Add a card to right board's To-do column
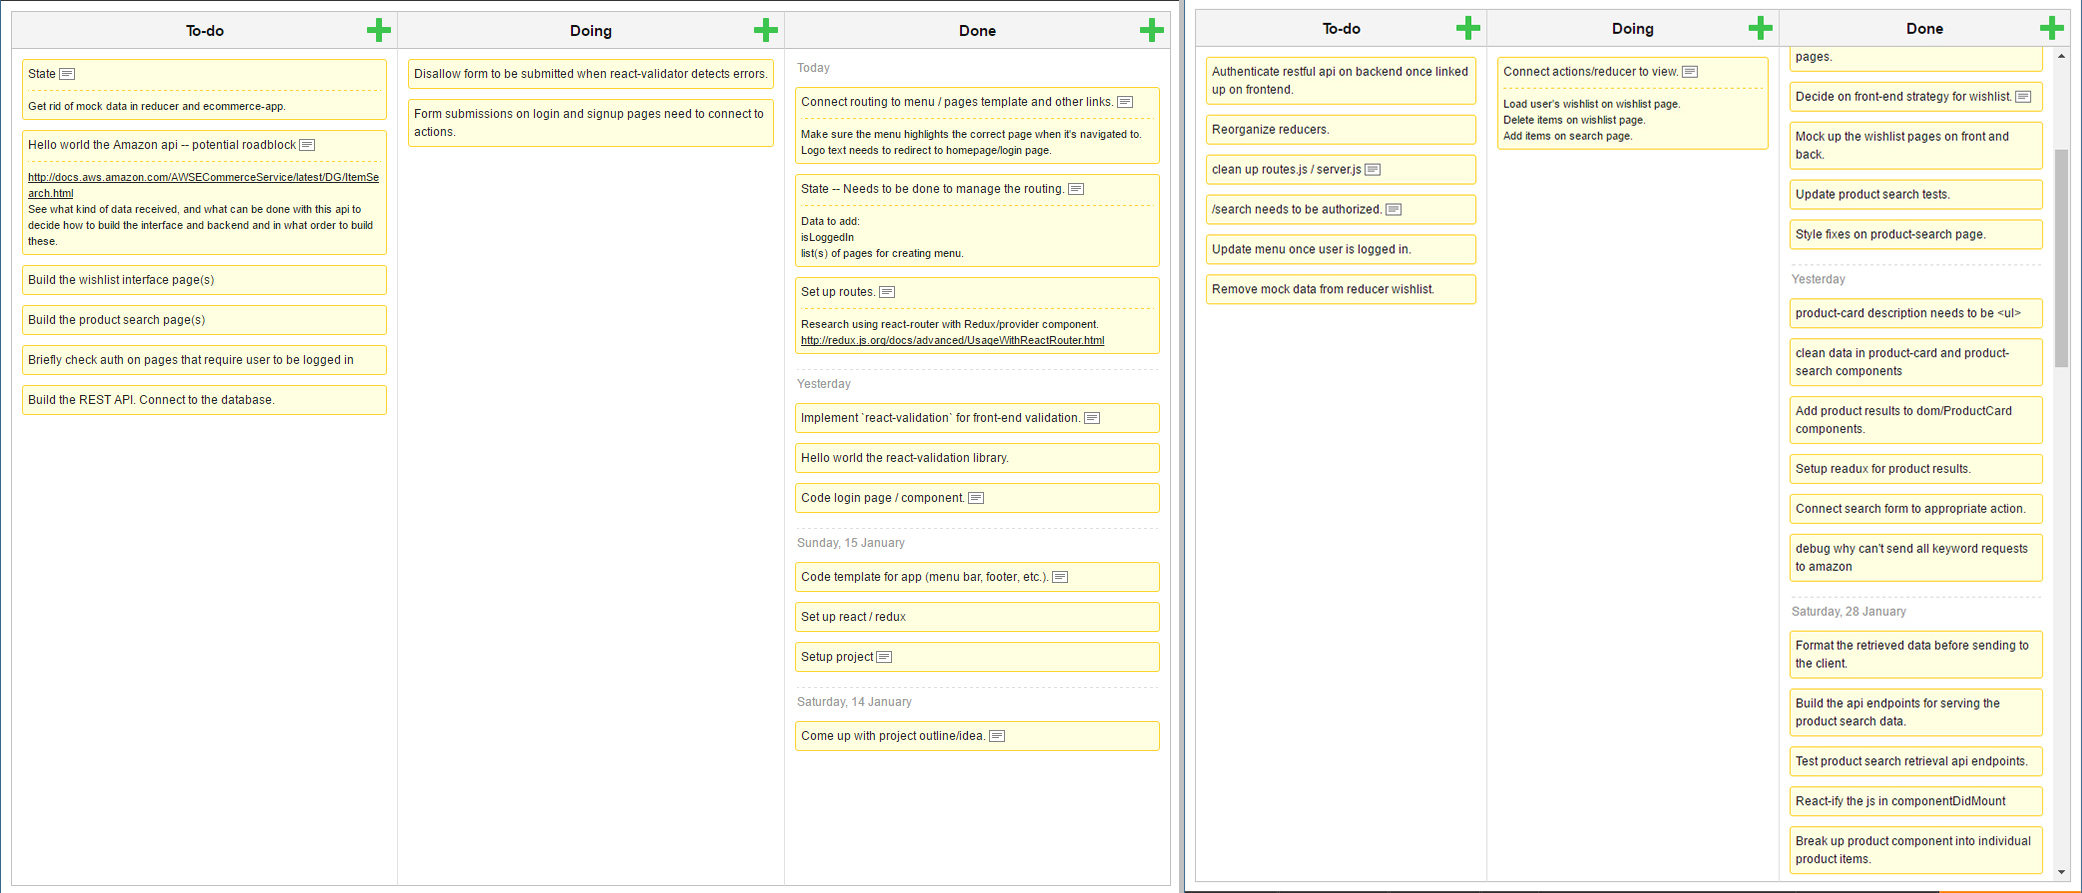Screen dimensions: 2082x893 click(x=1468, y=28)
